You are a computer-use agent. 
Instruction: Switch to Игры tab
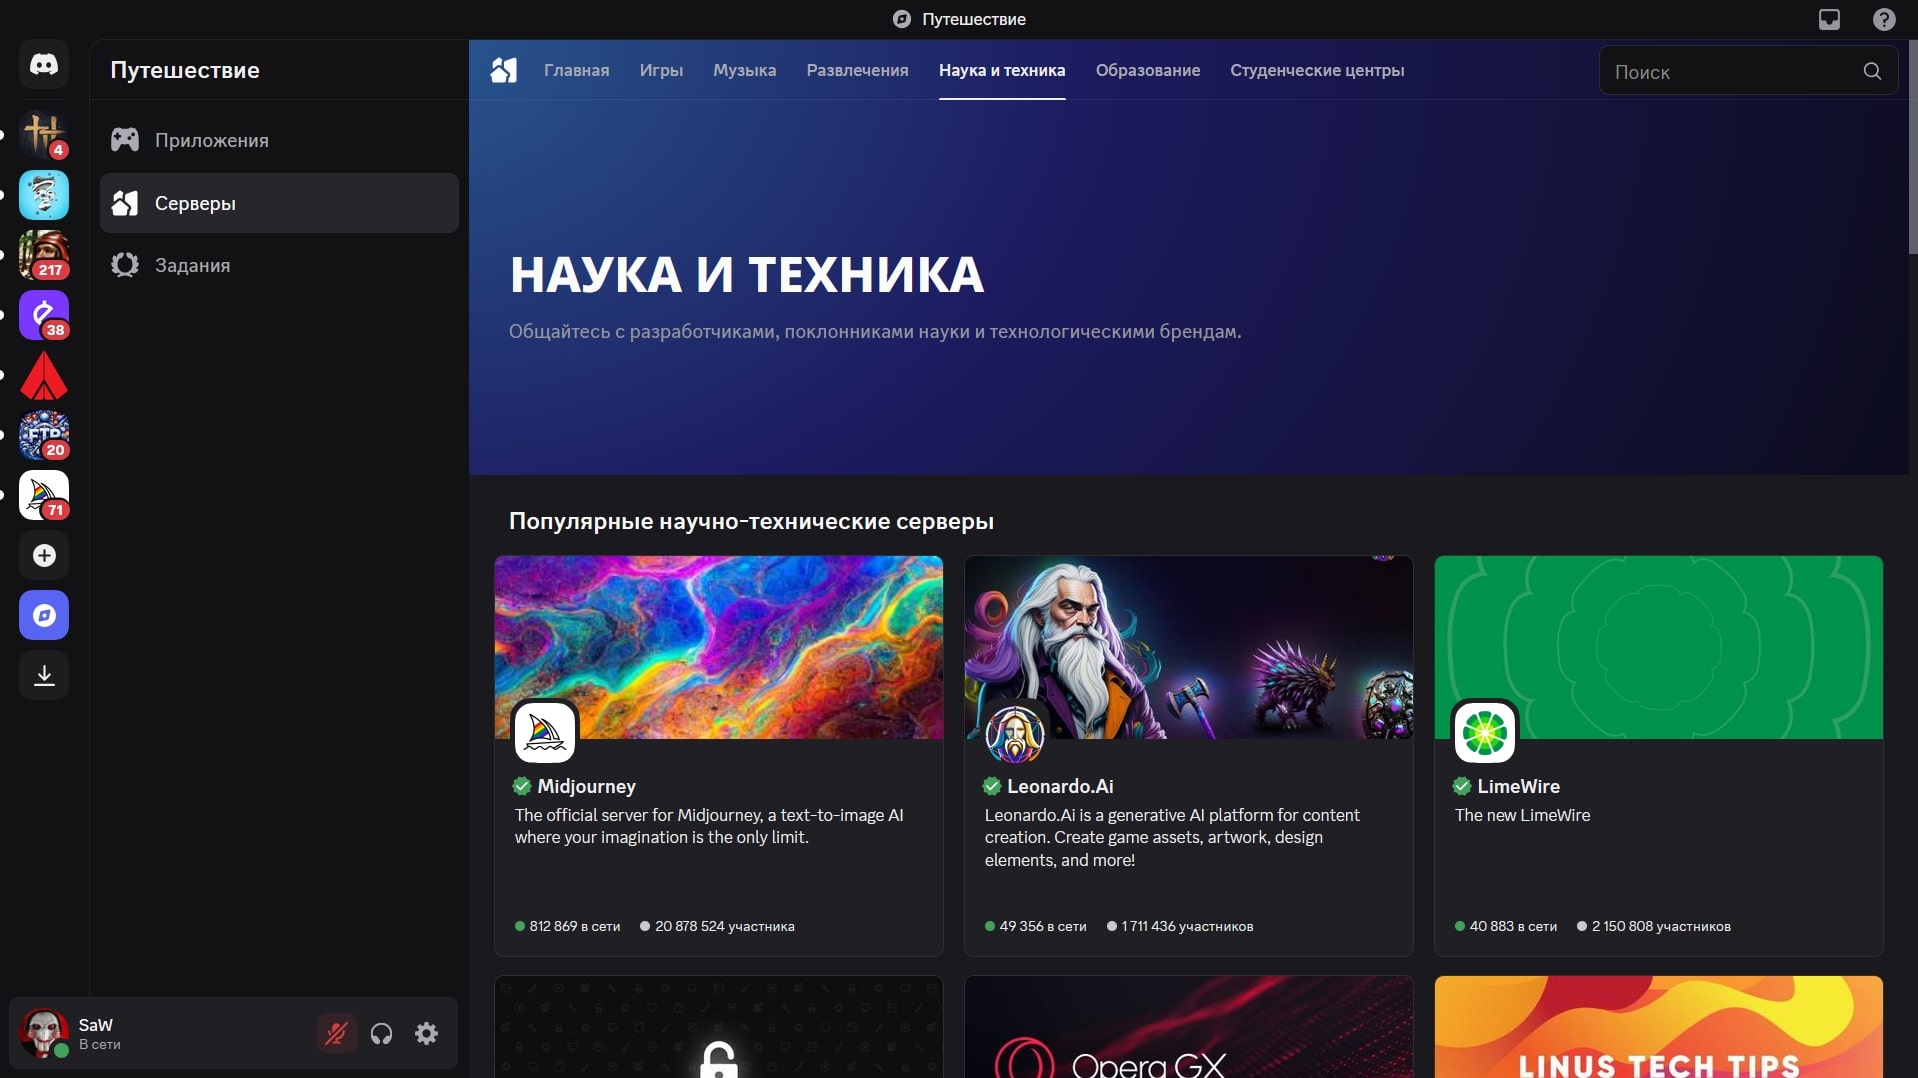pyautogui.click(x=661, y=70)
